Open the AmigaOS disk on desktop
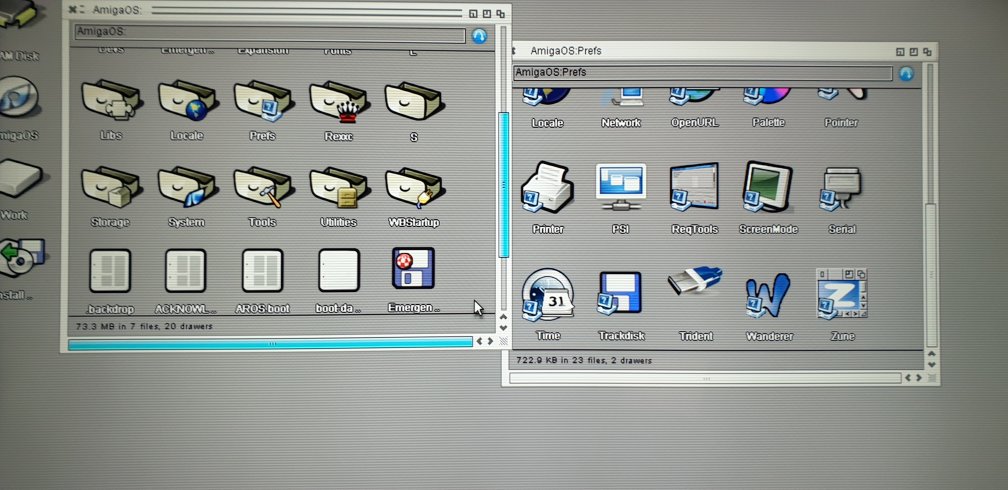1008x490 pixels. tap(19, 98)
